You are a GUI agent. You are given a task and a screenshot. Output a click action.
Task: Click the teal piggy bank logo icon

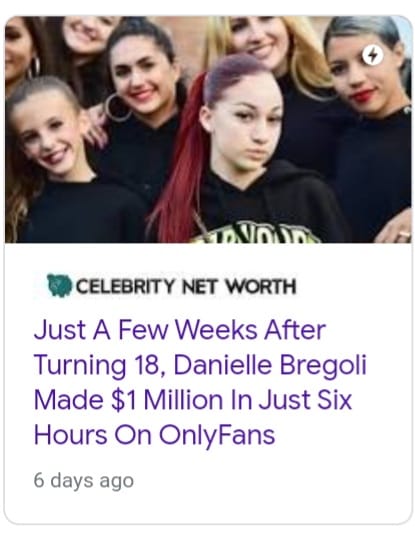[59, 285]
